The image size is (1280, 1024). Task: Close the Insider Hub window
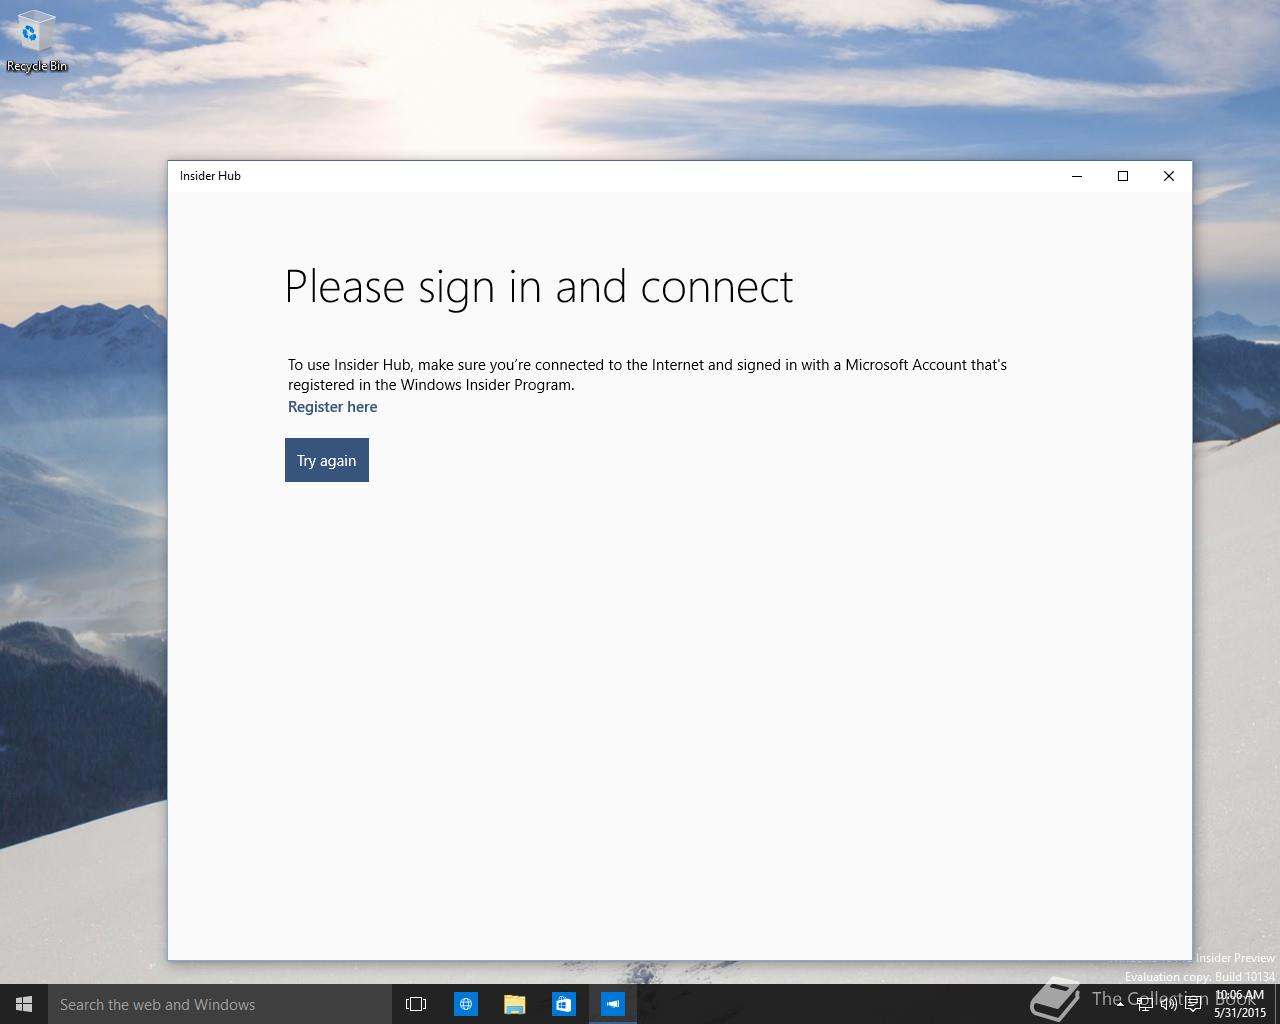1169,176
